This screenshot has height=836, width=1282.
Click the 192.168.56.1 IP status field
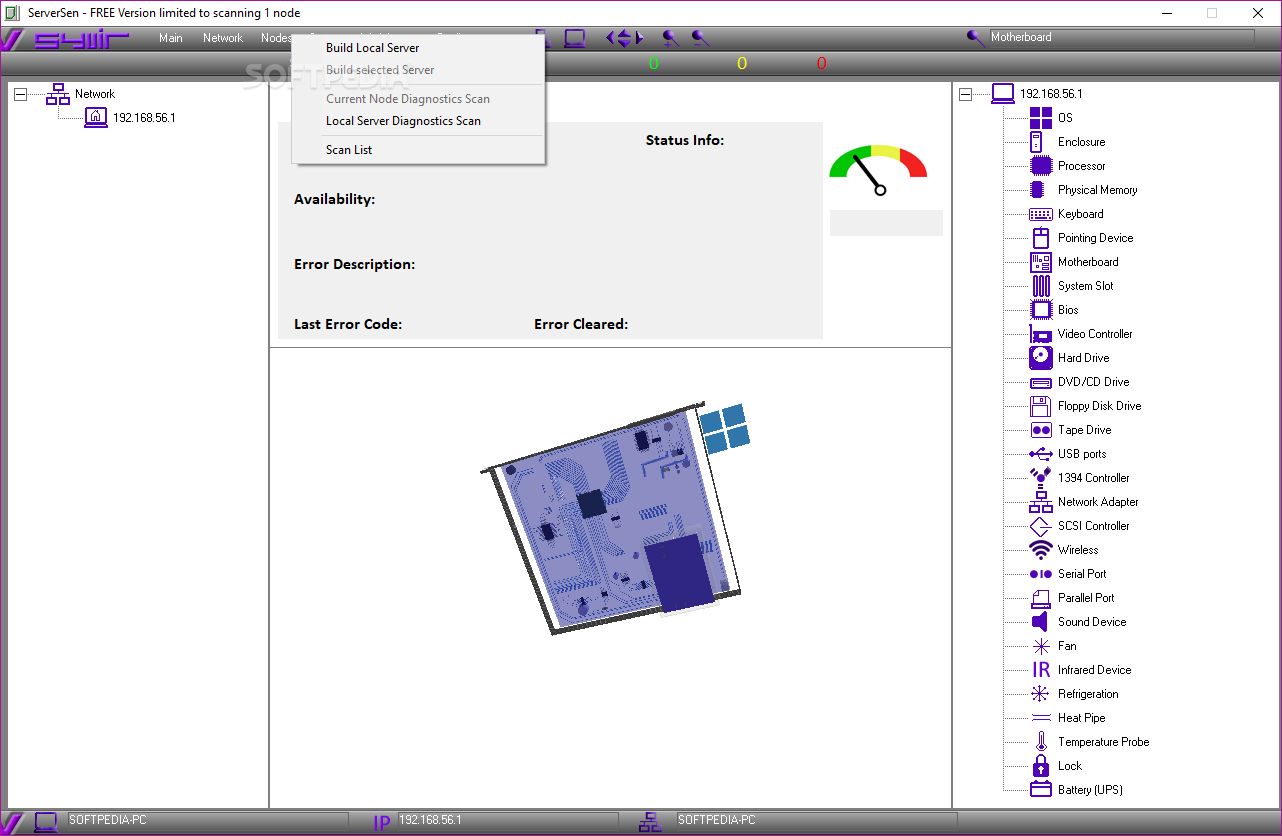[506, 820]
